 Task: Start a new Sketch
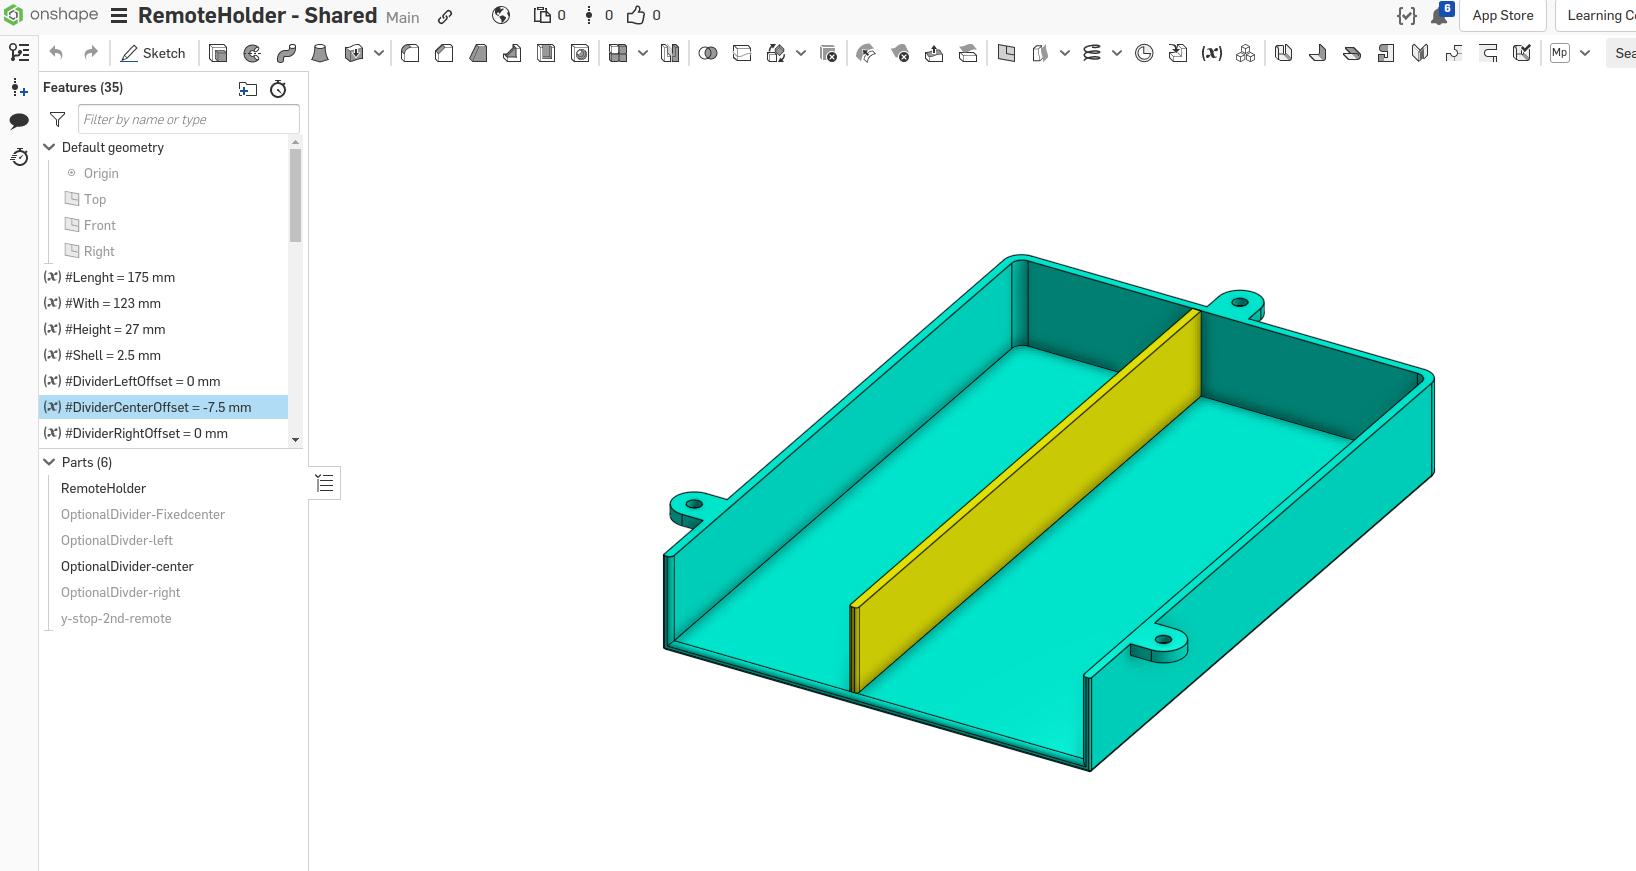point(153,53)
